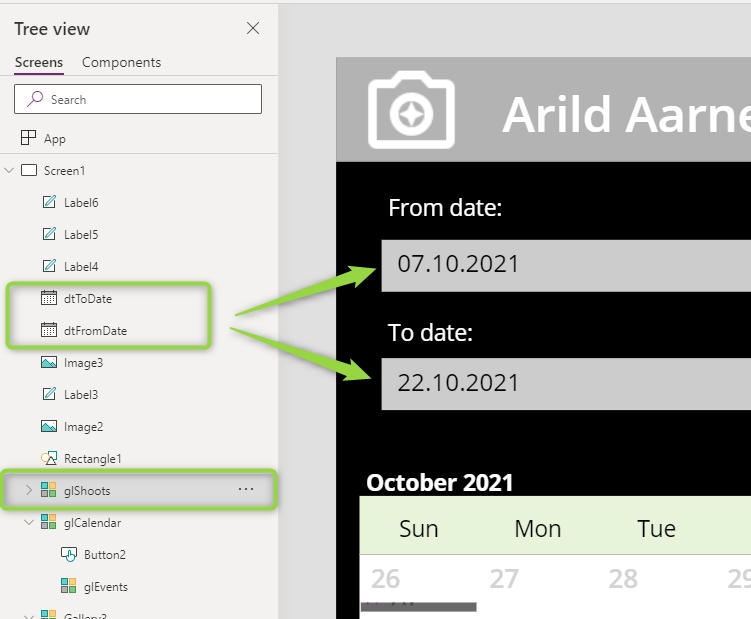Select Label5 name in tree
This screenshot has width=751, height=619.
pyautogui.click(x=81, y=235)
